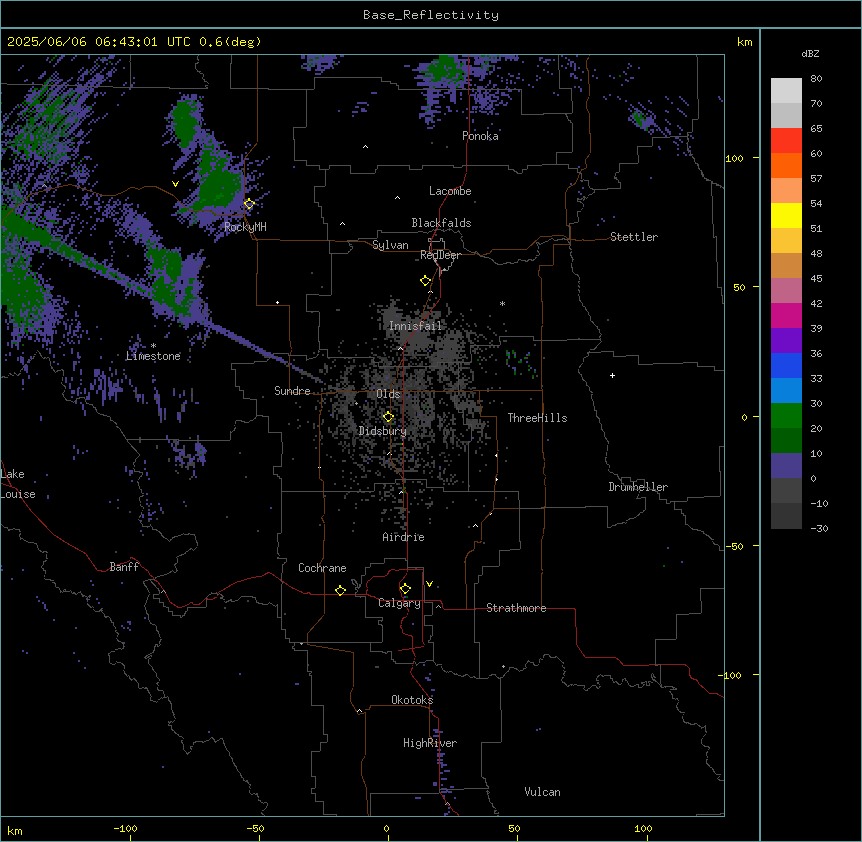862x842 pixels.
Task: Click the purple 10 dBZ legend swatch
Action: click(786, 466)
